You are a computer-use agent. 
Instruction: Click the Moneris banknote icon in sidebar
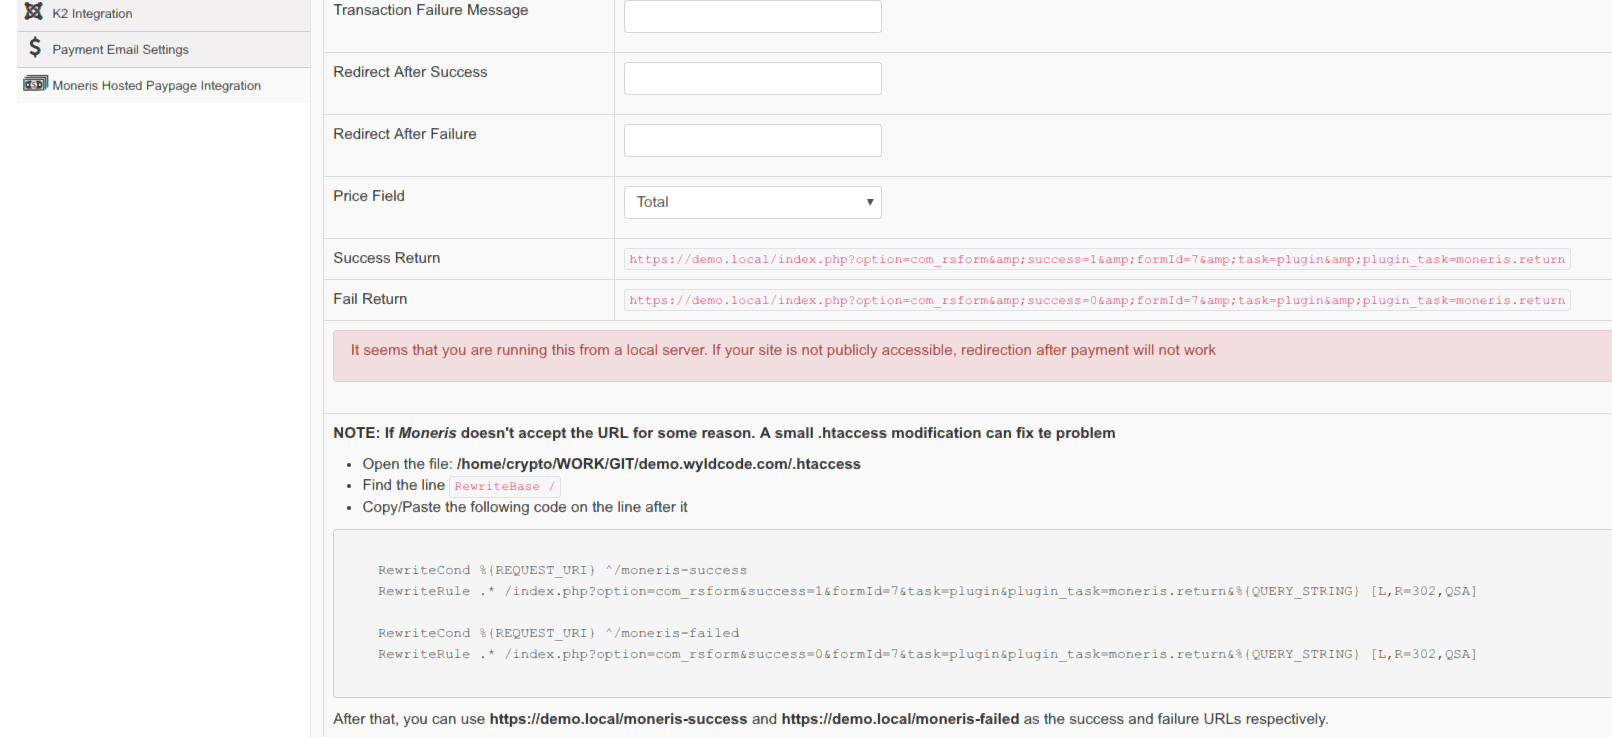[x=35, y=84]
